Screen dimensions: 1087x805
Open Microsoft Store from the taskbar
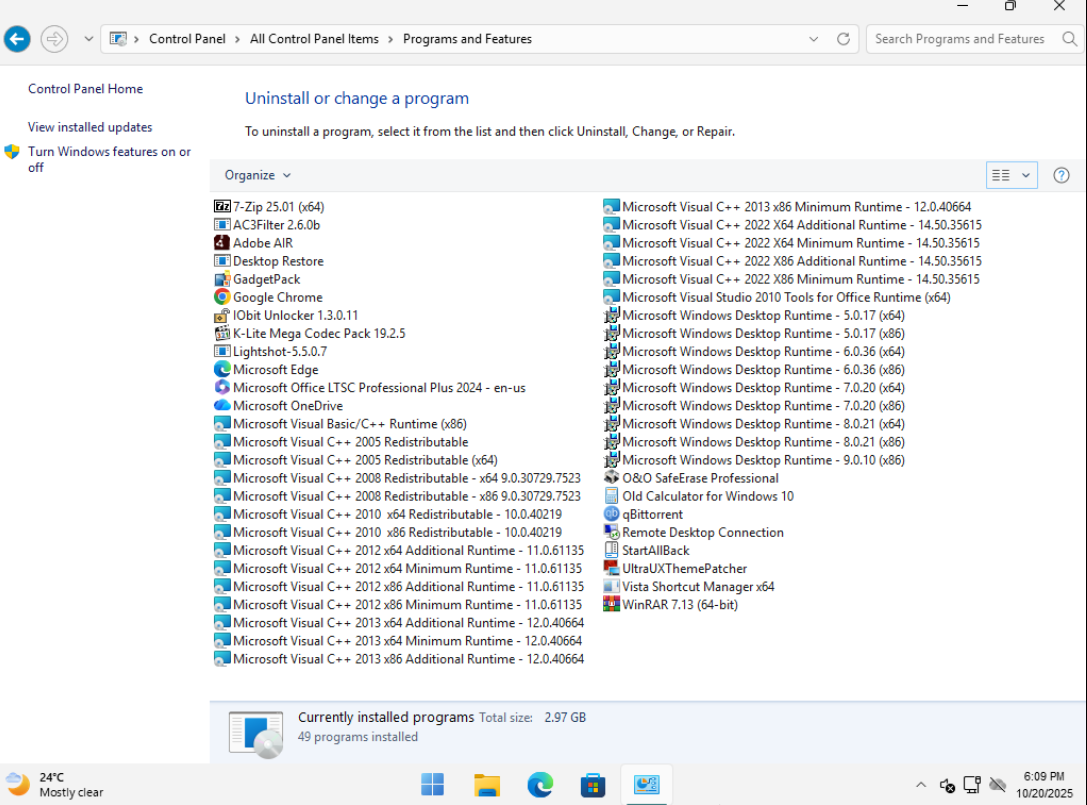pyautogui.click(x=593, y=785)
